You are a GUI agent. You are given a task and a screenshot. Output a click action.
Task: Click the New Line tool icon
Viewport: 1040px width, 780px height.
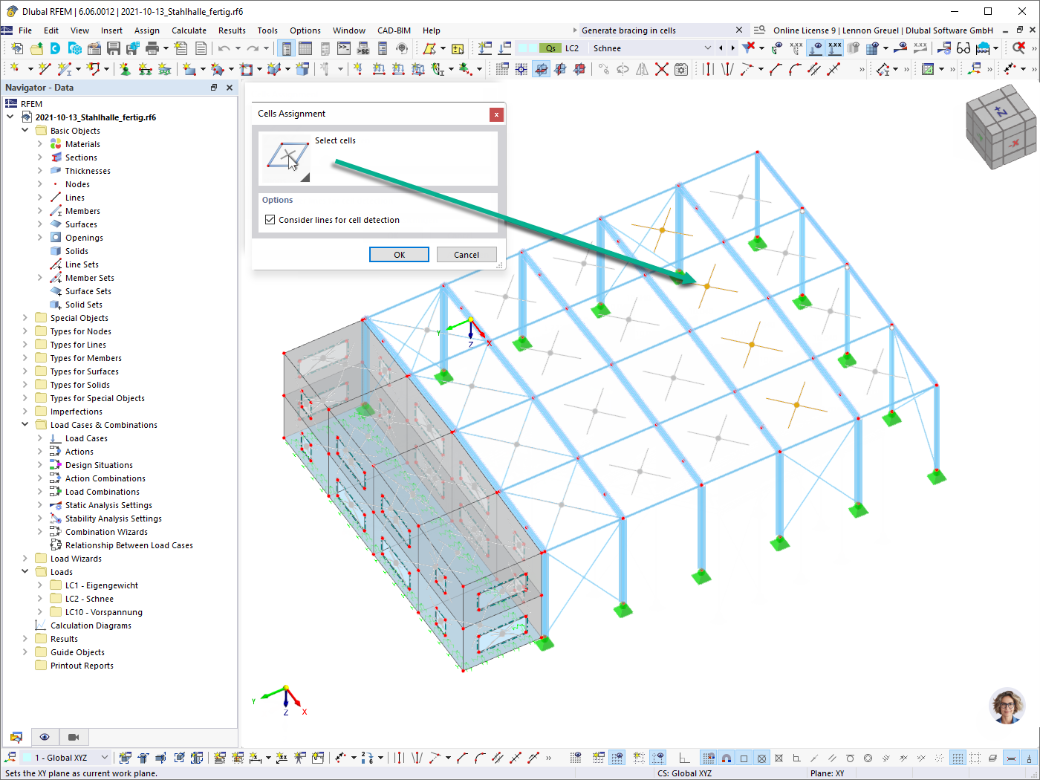[44, 69]
